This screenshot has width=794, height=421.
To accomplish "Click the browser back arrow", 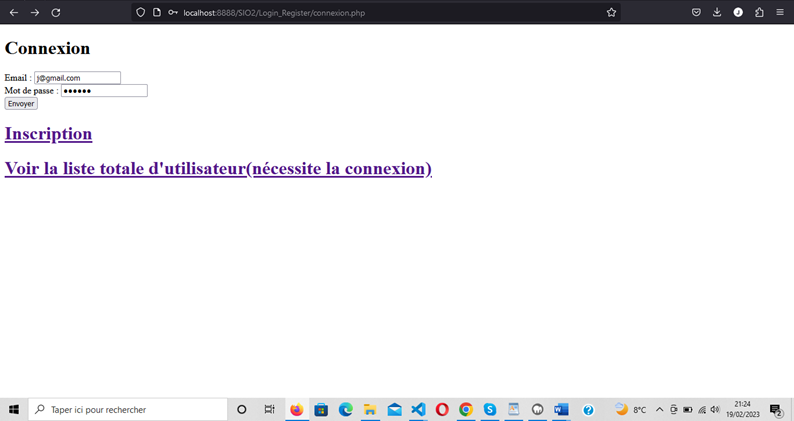I will [14, 12].
